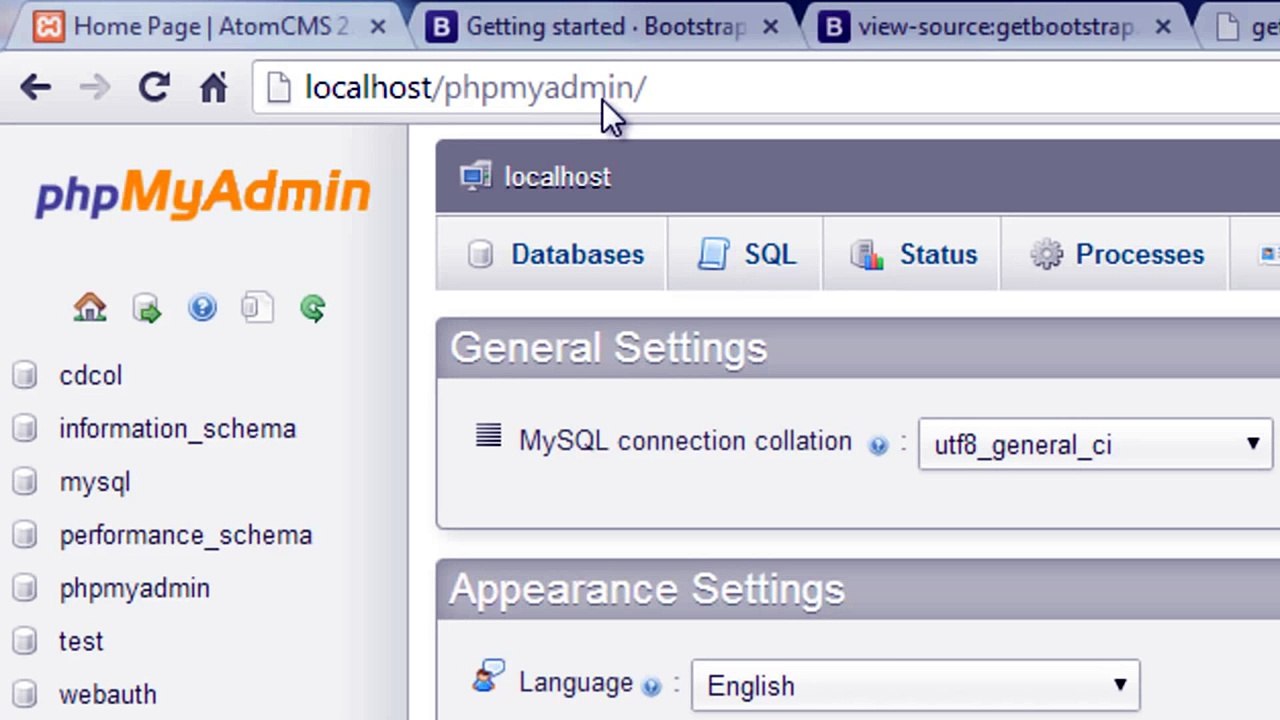The image size is (1280, 720).
Task: Click the localhost server breadcrumb link
Action: tap(557, 177)
